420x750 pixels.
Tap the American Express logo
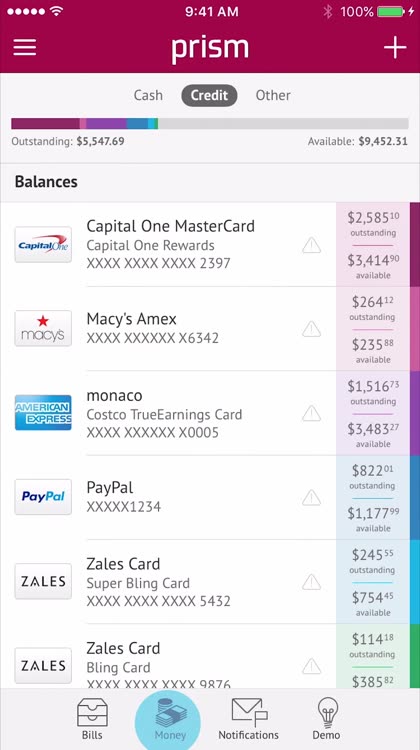click(x=43, y=412)
